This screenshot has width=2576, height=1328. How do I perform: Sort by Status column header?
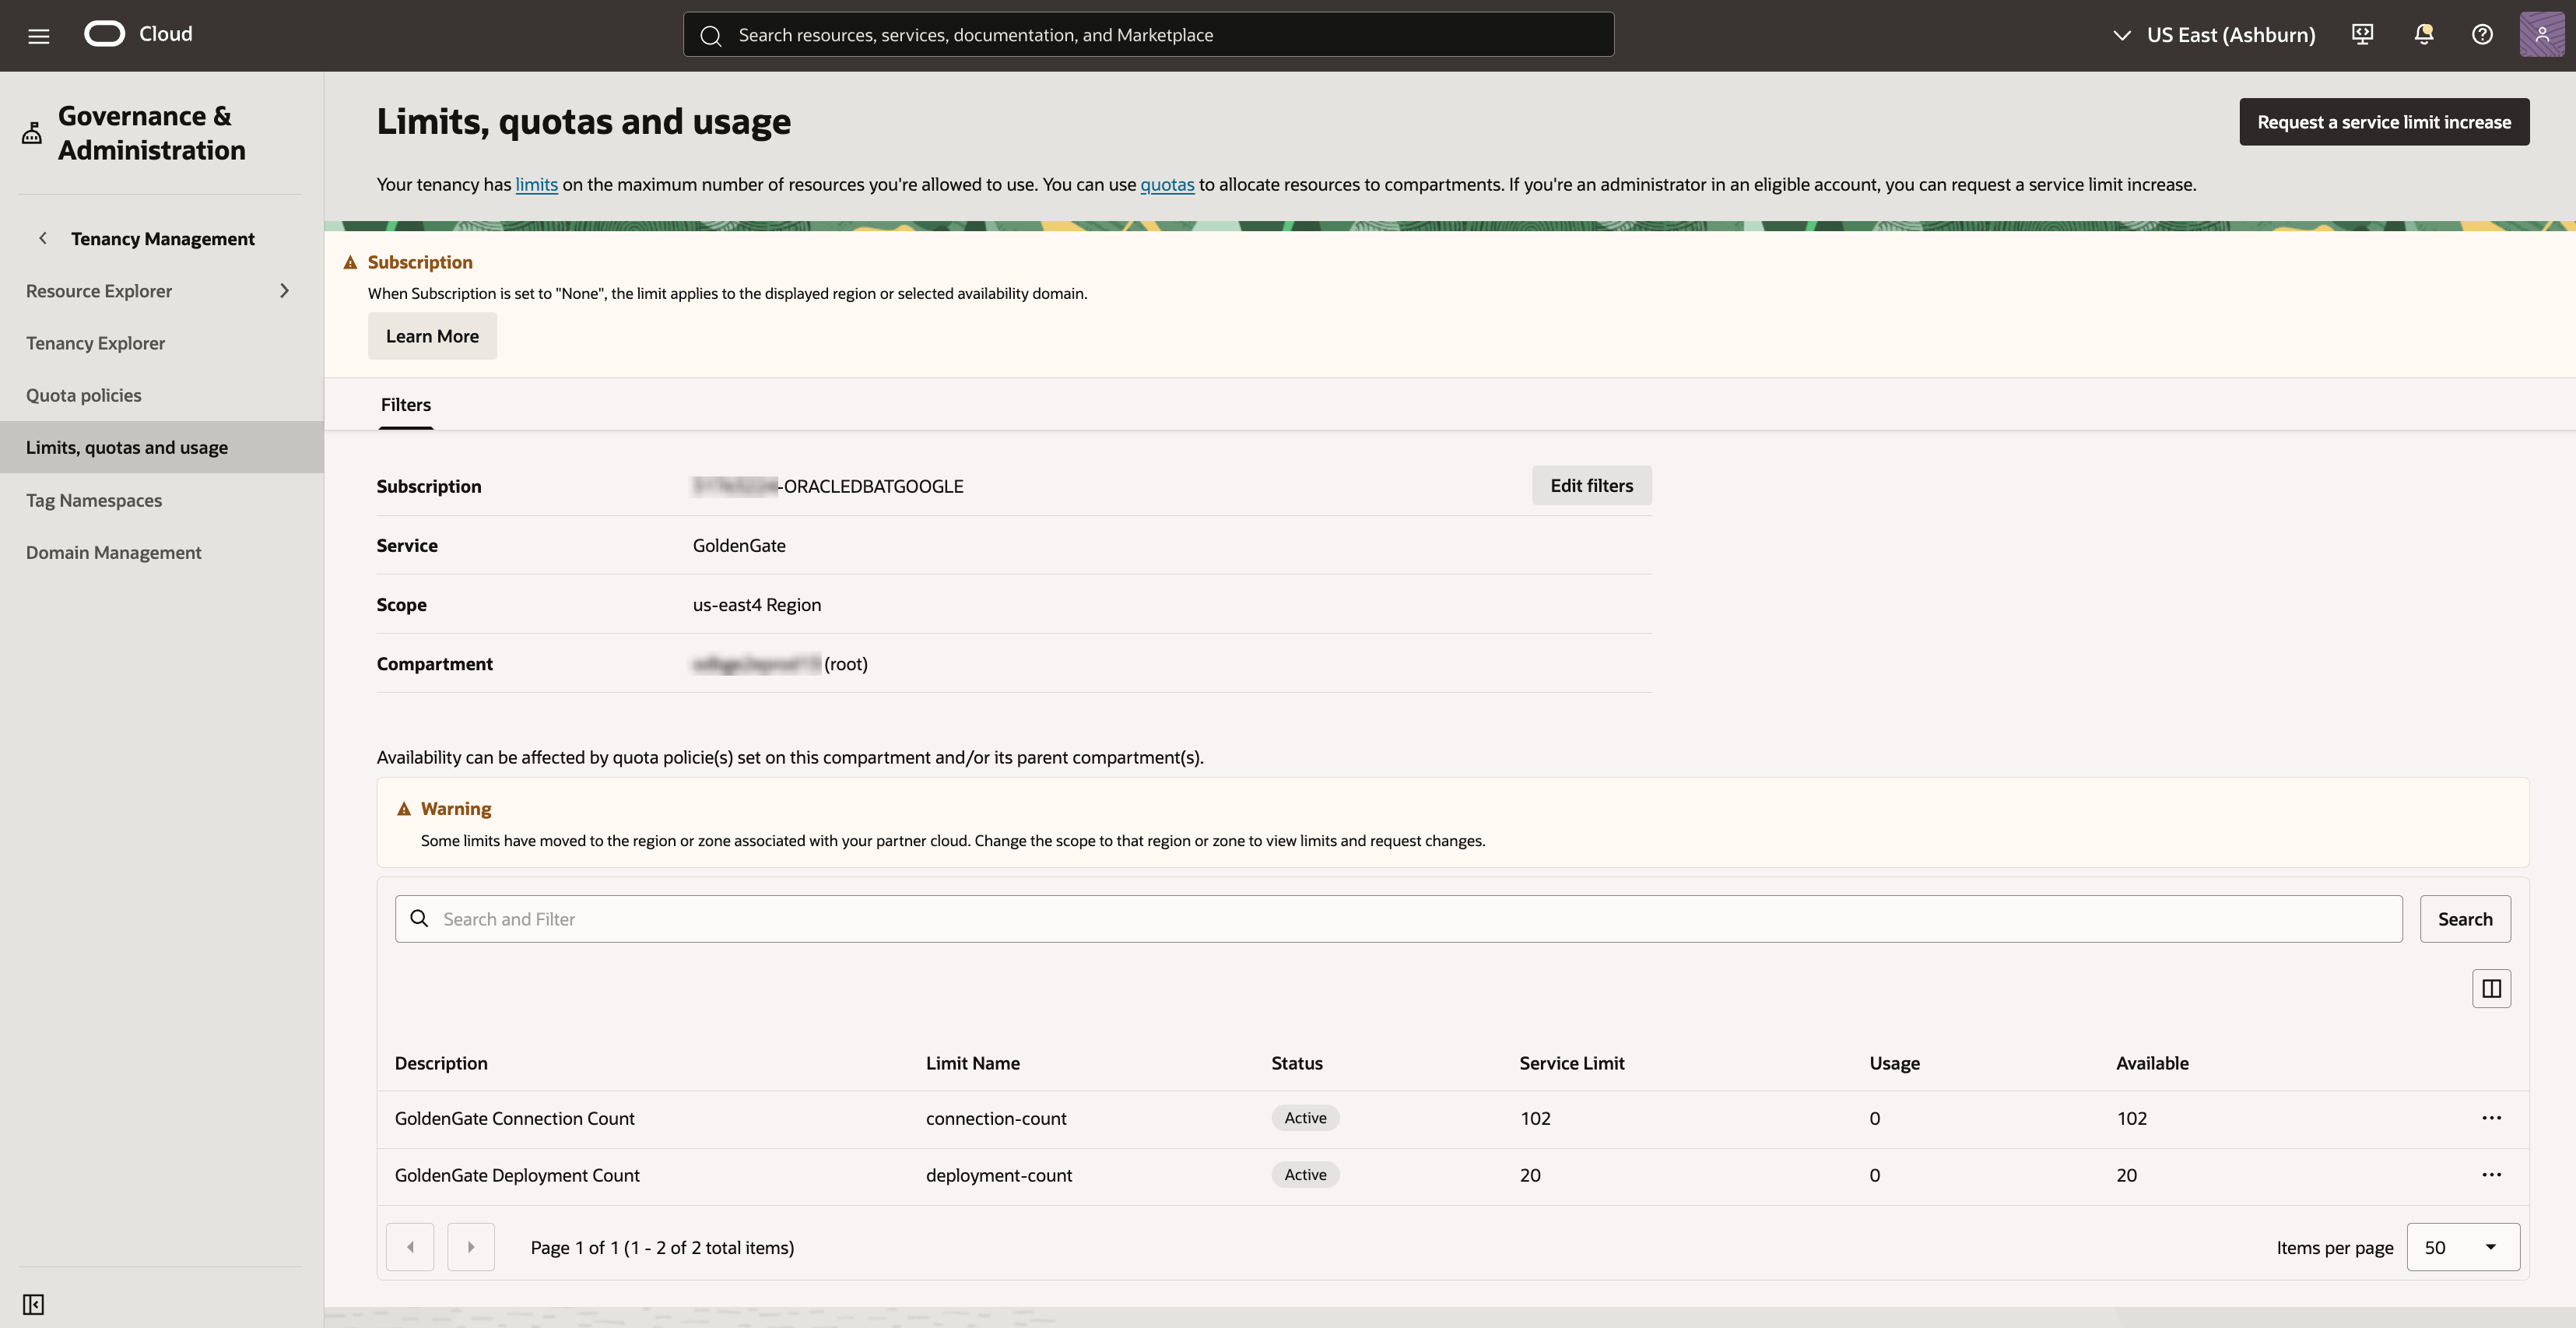pyautogui.click(x=1297, y=1063)
